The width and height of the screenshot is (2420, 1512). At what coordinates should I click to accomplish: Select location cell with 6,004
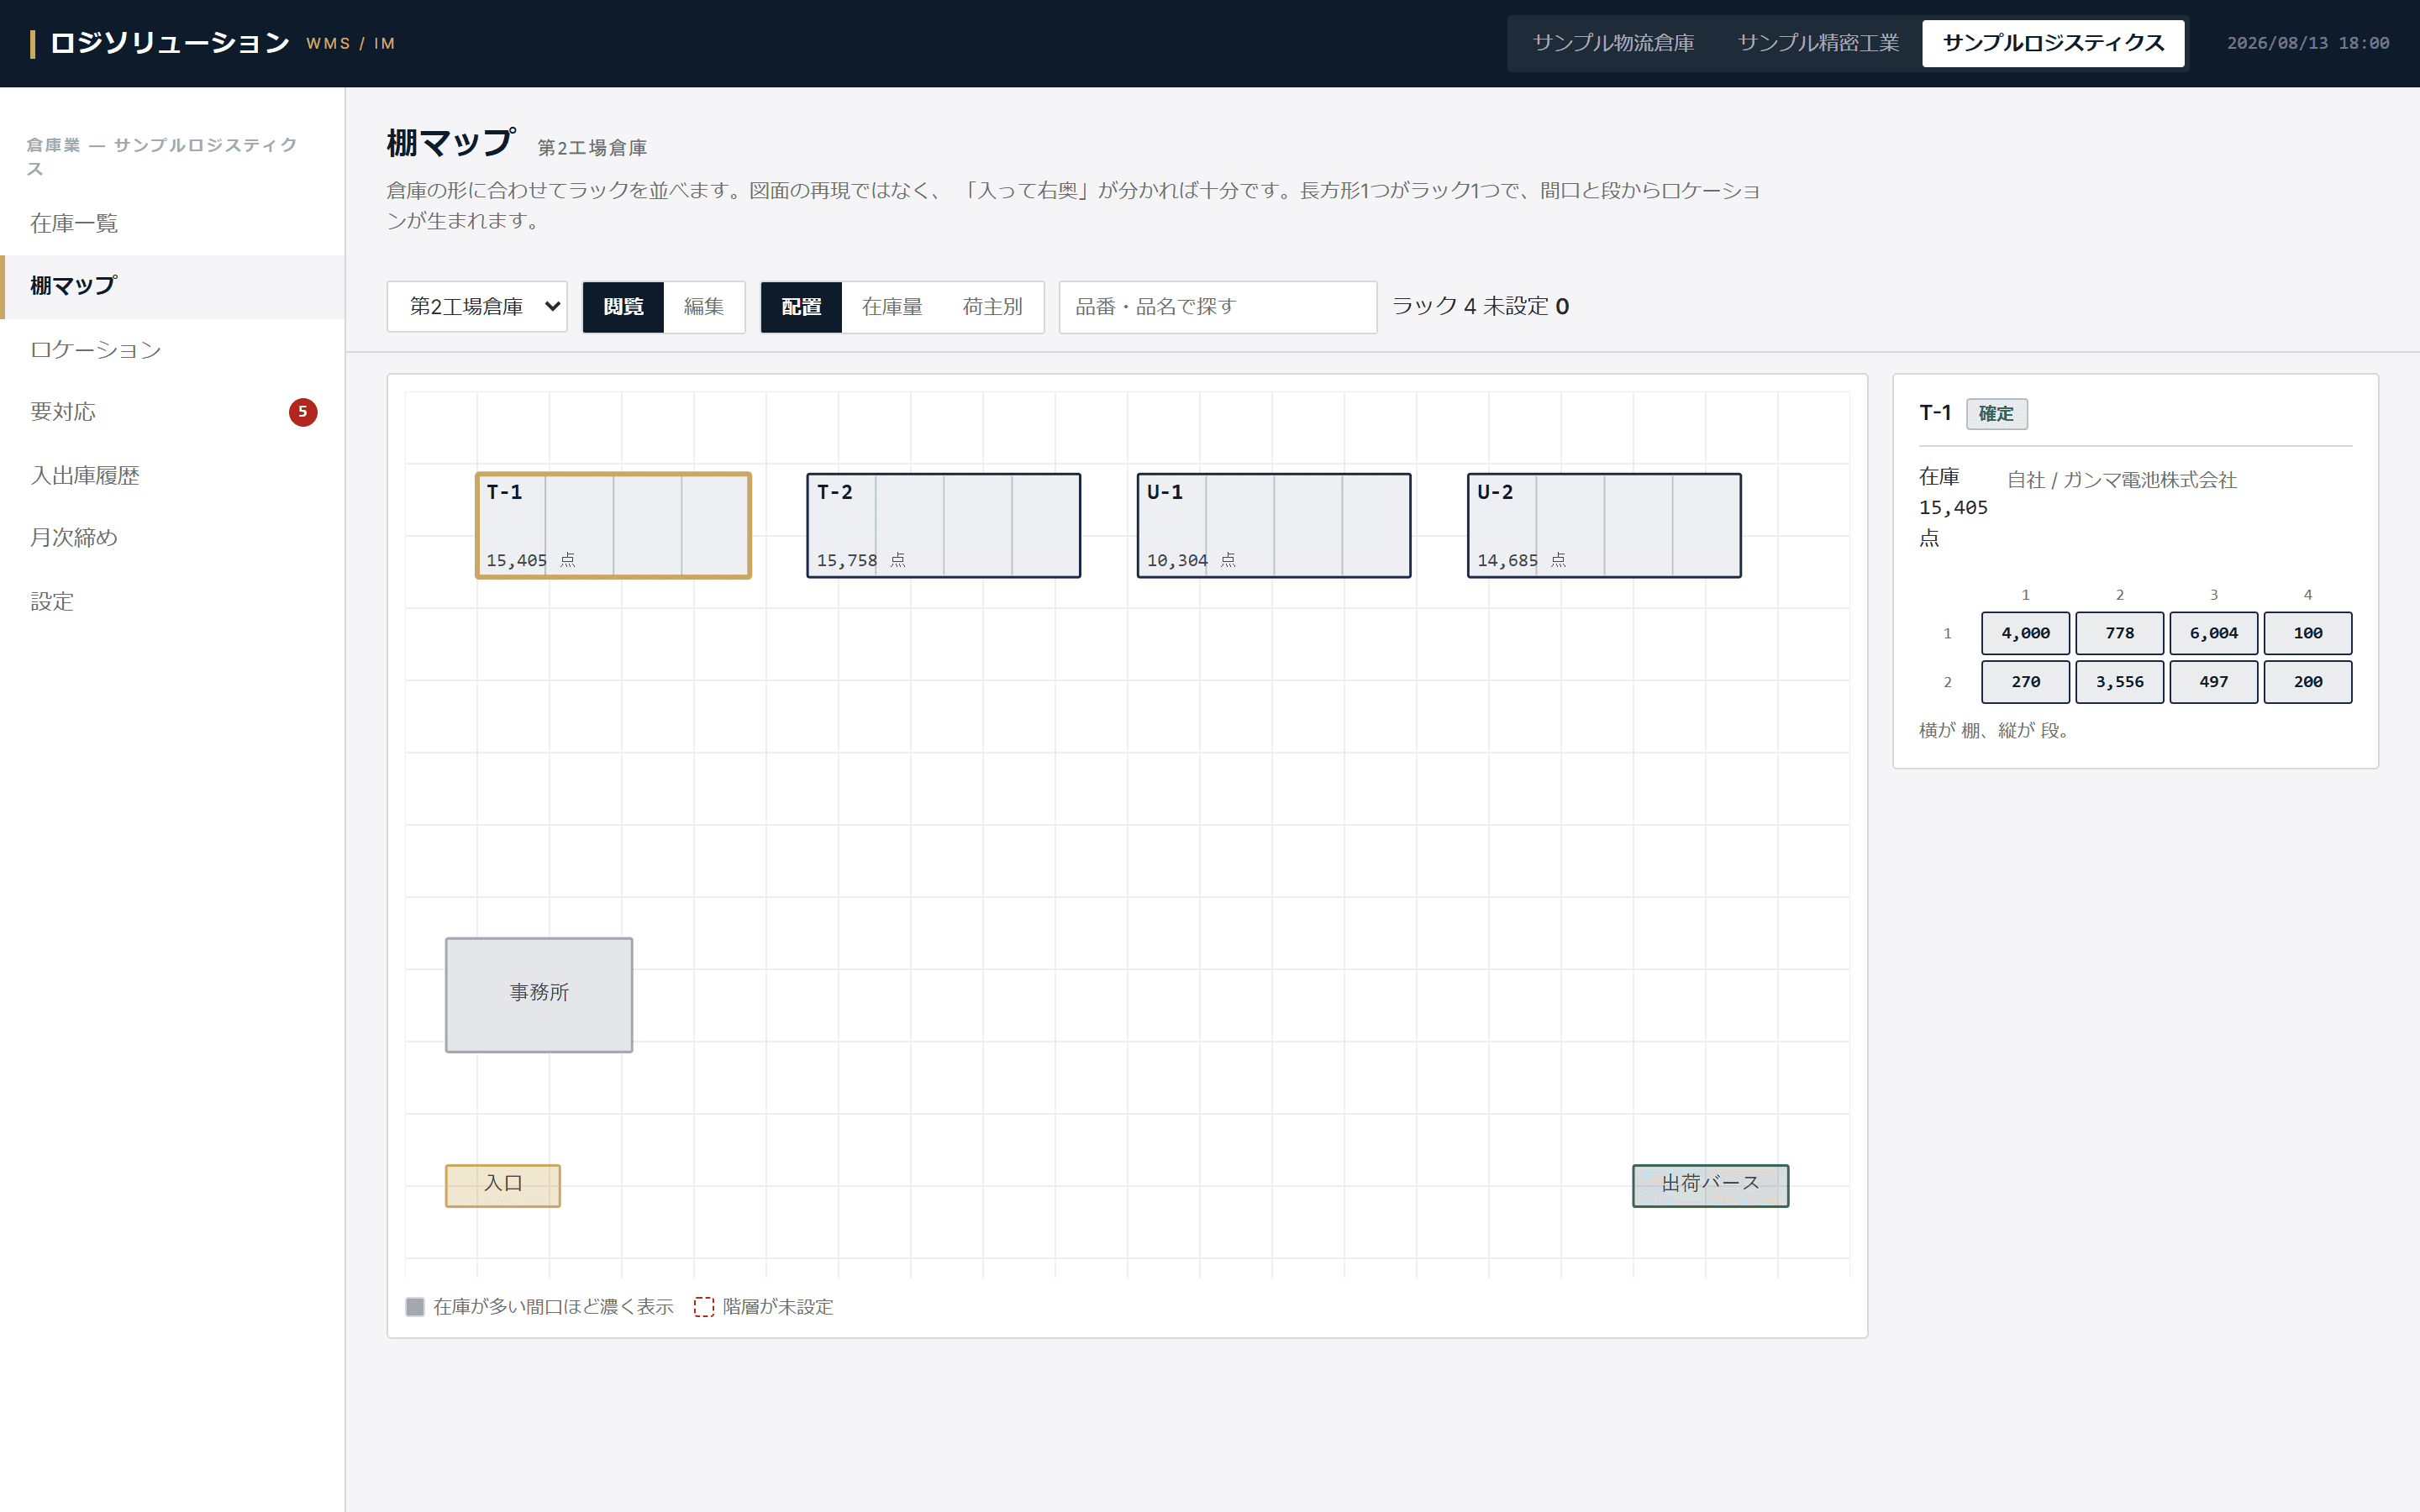point(2213,634)
